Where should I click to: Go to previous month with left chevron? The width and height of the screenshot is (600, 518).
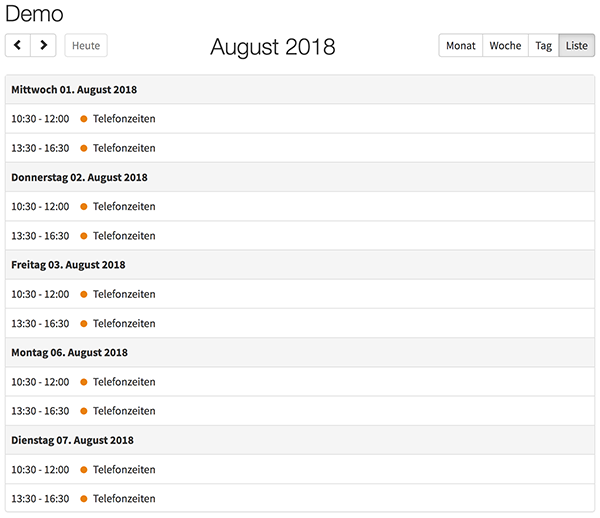[18, 45]
